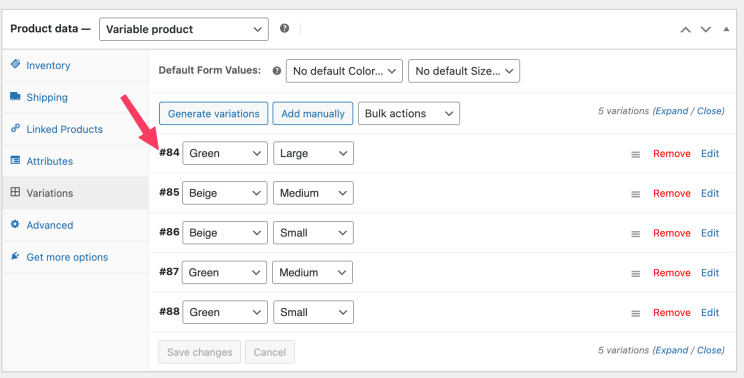Open Beige color dropdown for variation #85
744x378 pixels.
tap(225, 193)
